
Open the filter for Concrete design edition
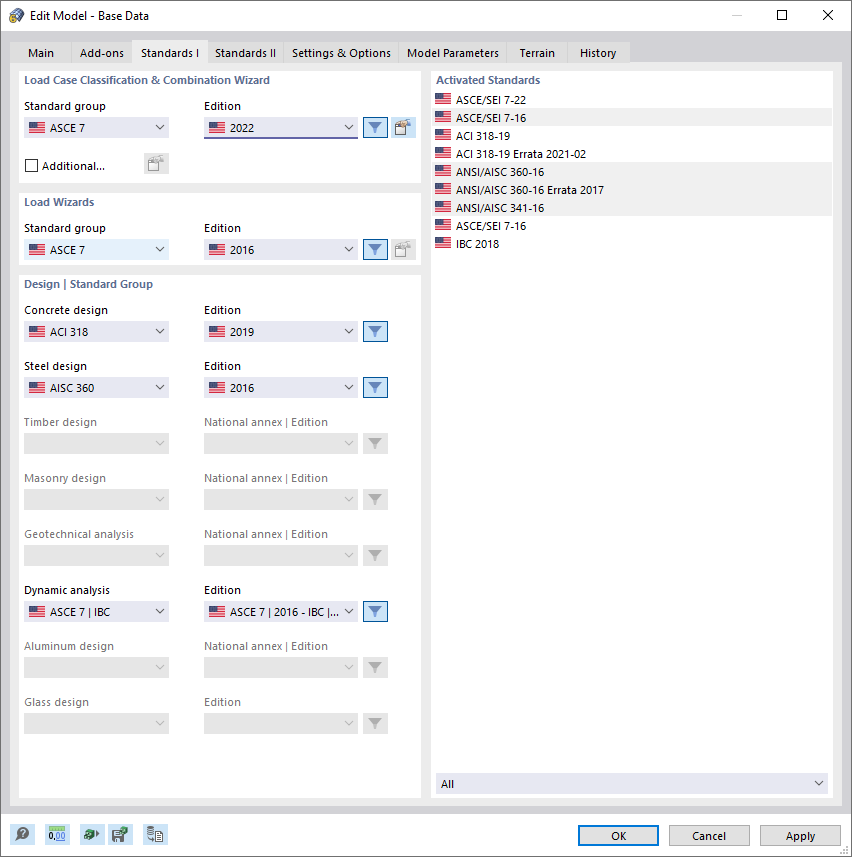click(x=375, y=331)
